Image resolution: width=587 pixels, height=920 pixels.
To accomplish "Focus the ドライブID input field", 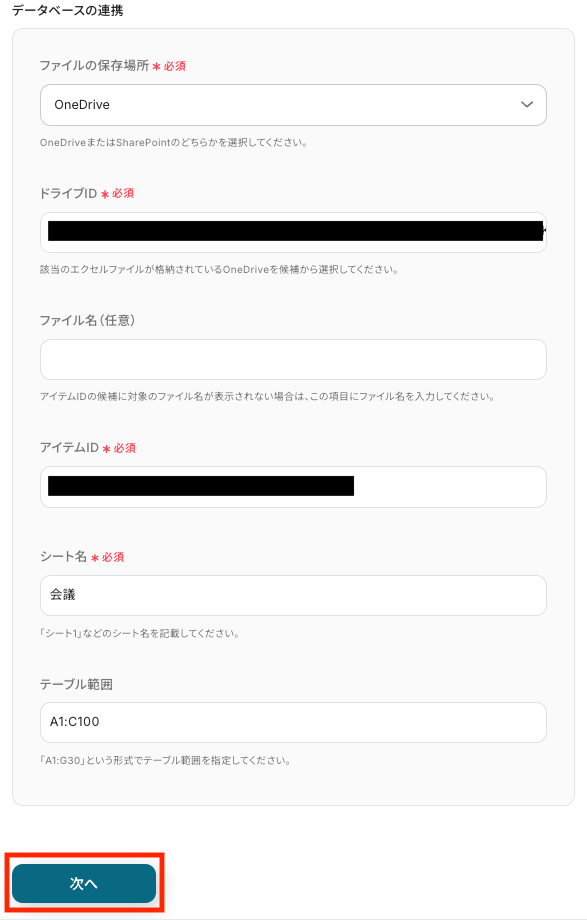I will click(x=293, y=232).
